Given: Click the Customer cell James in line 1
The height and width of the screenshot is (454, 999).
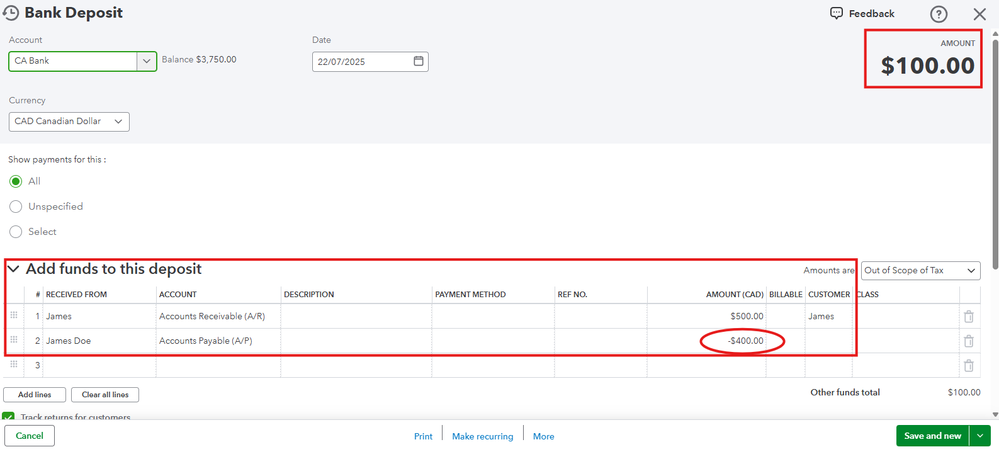Looking at the screenshot, I should coord(830,316).
